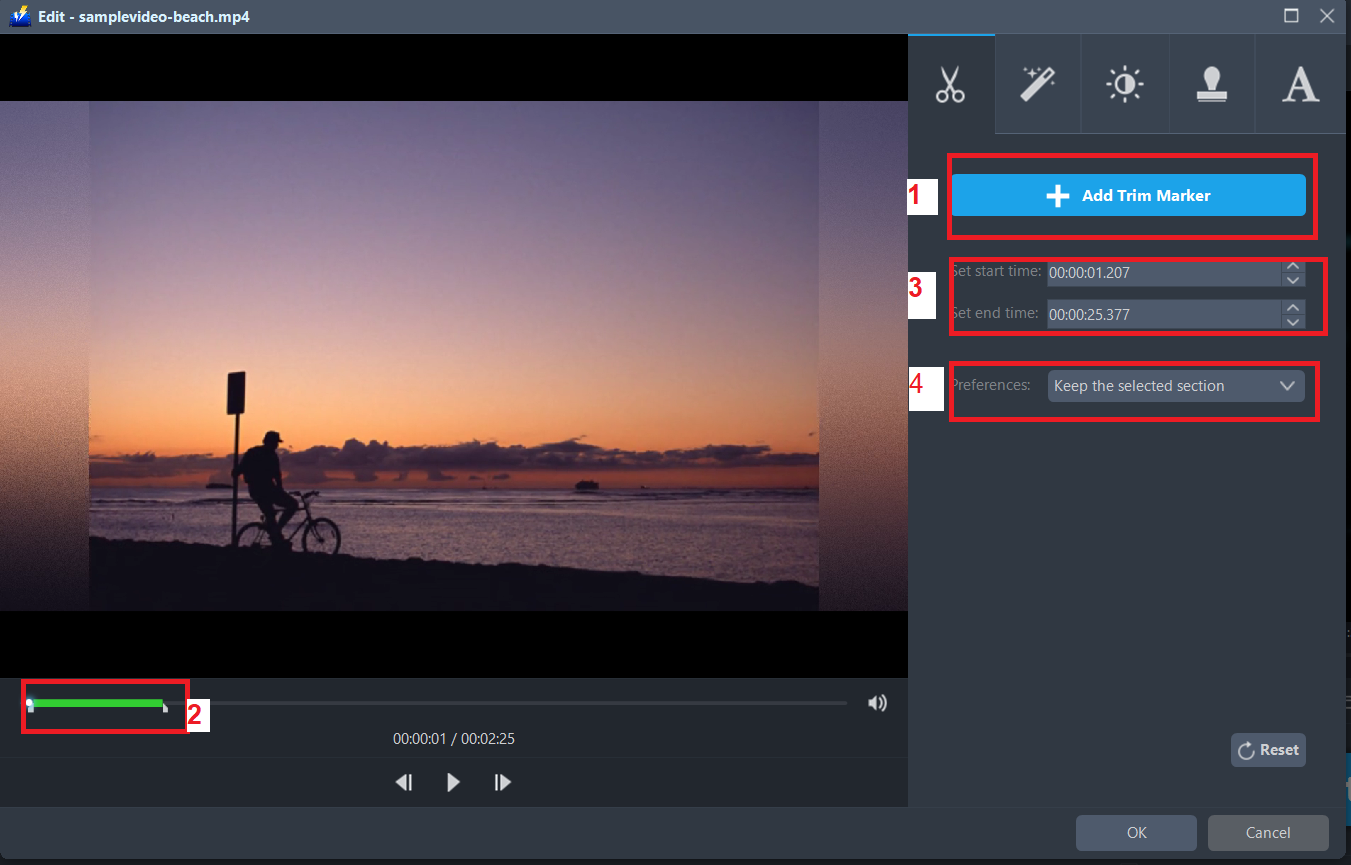
Task: Mute audio using the speaker icon
Action: [x=877, y=702]
